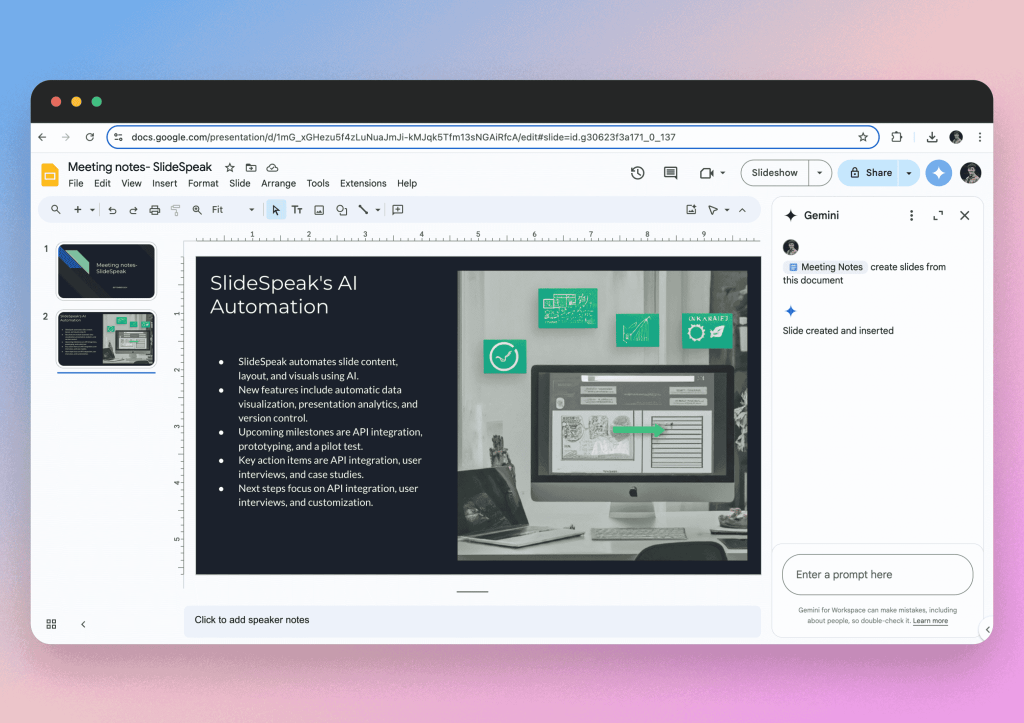The width and height of the screenshot is (1024, 723).
Task: Reload the browser page
Action: pos(89,137)
